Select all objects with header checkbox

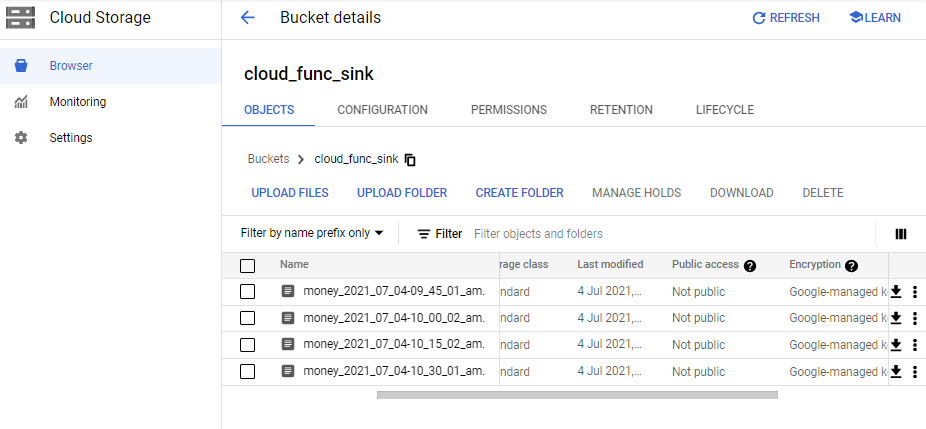pos(248,266)
